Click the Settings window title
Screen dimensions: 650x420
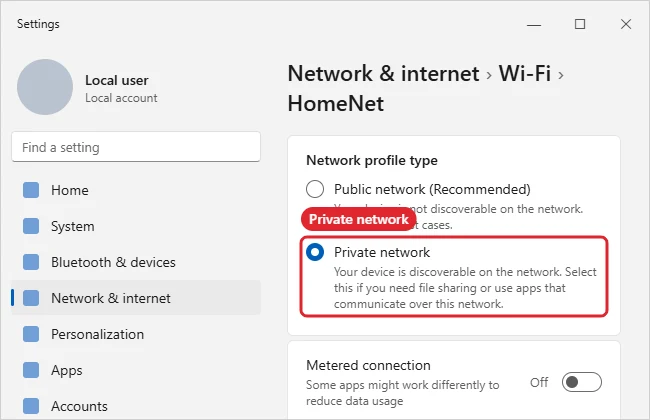pyautogui.click(x=38, y=24)
